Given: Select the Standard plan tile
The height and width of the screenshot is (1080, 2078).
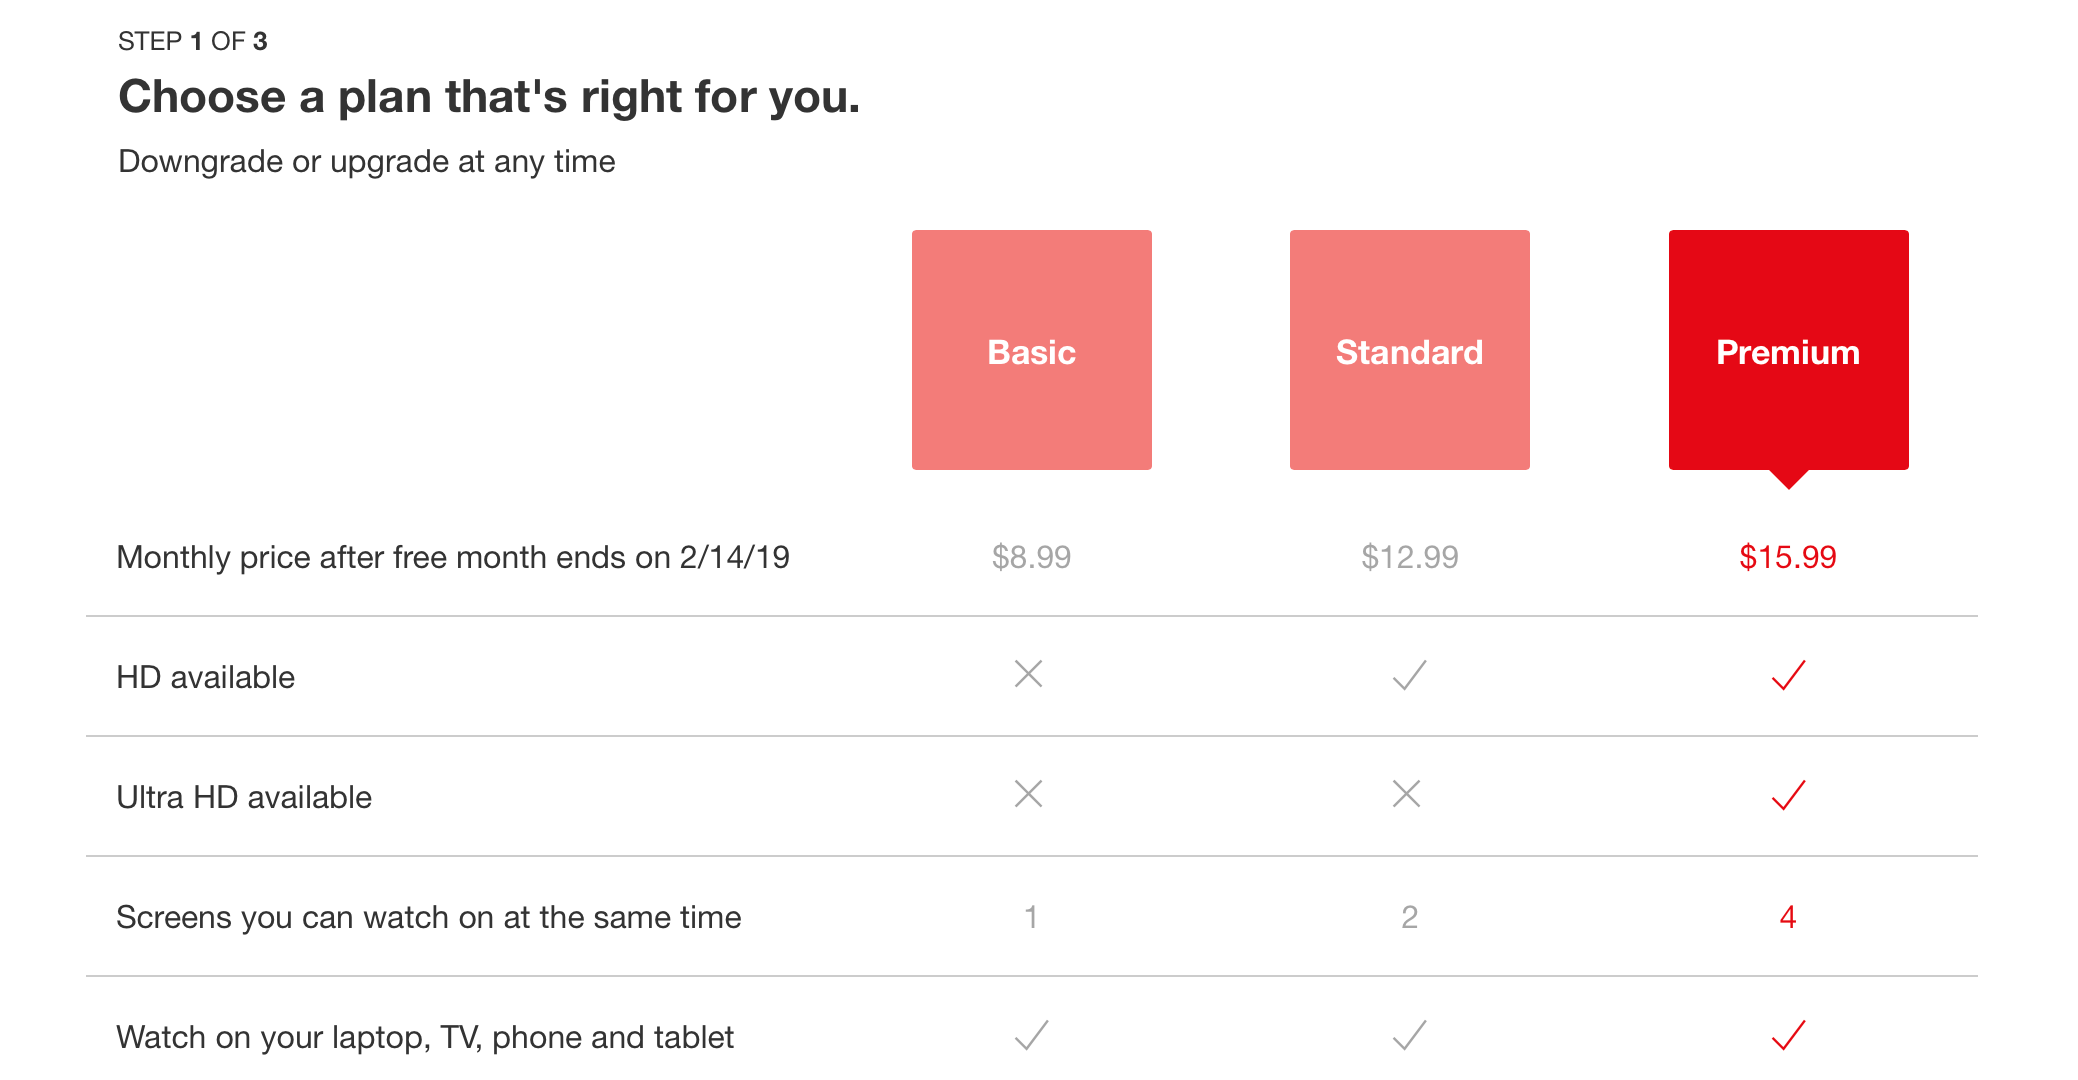Looking at the screenshot, I should pos(1409,350).
